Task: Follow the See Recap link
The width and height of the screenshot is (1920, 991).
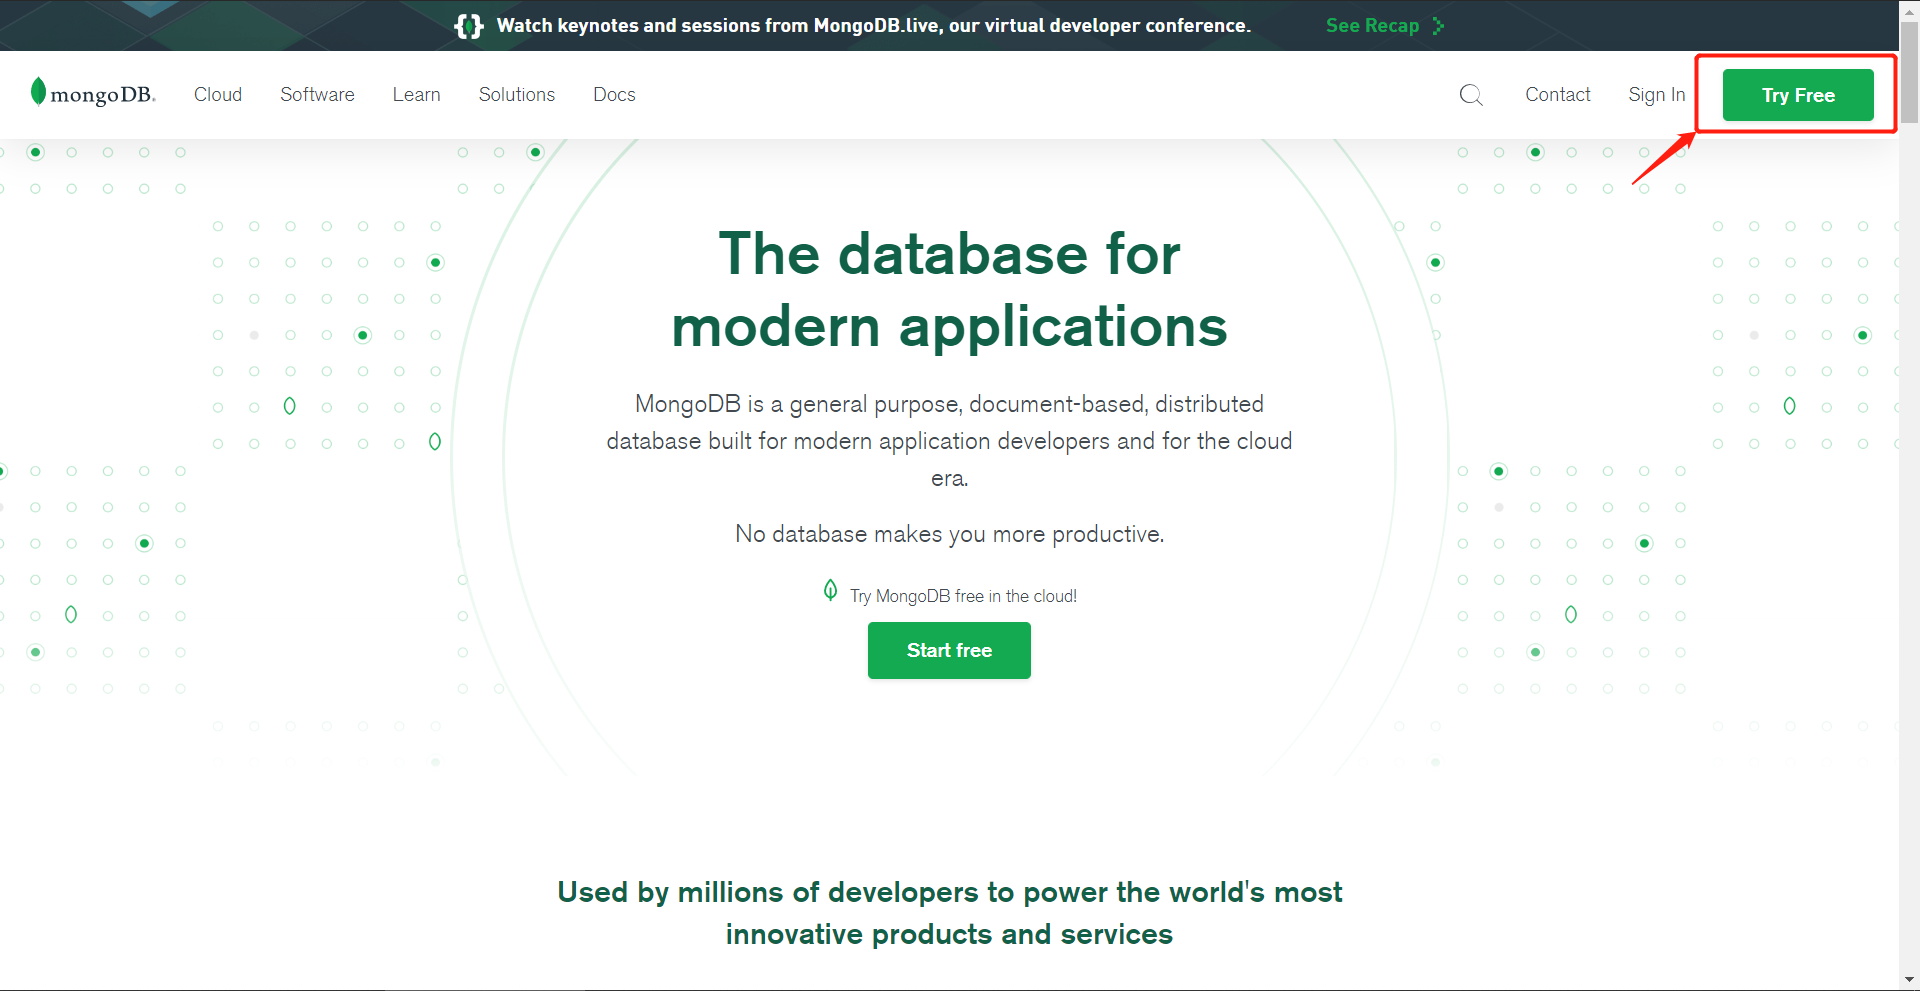Action: coord(1385,26)
